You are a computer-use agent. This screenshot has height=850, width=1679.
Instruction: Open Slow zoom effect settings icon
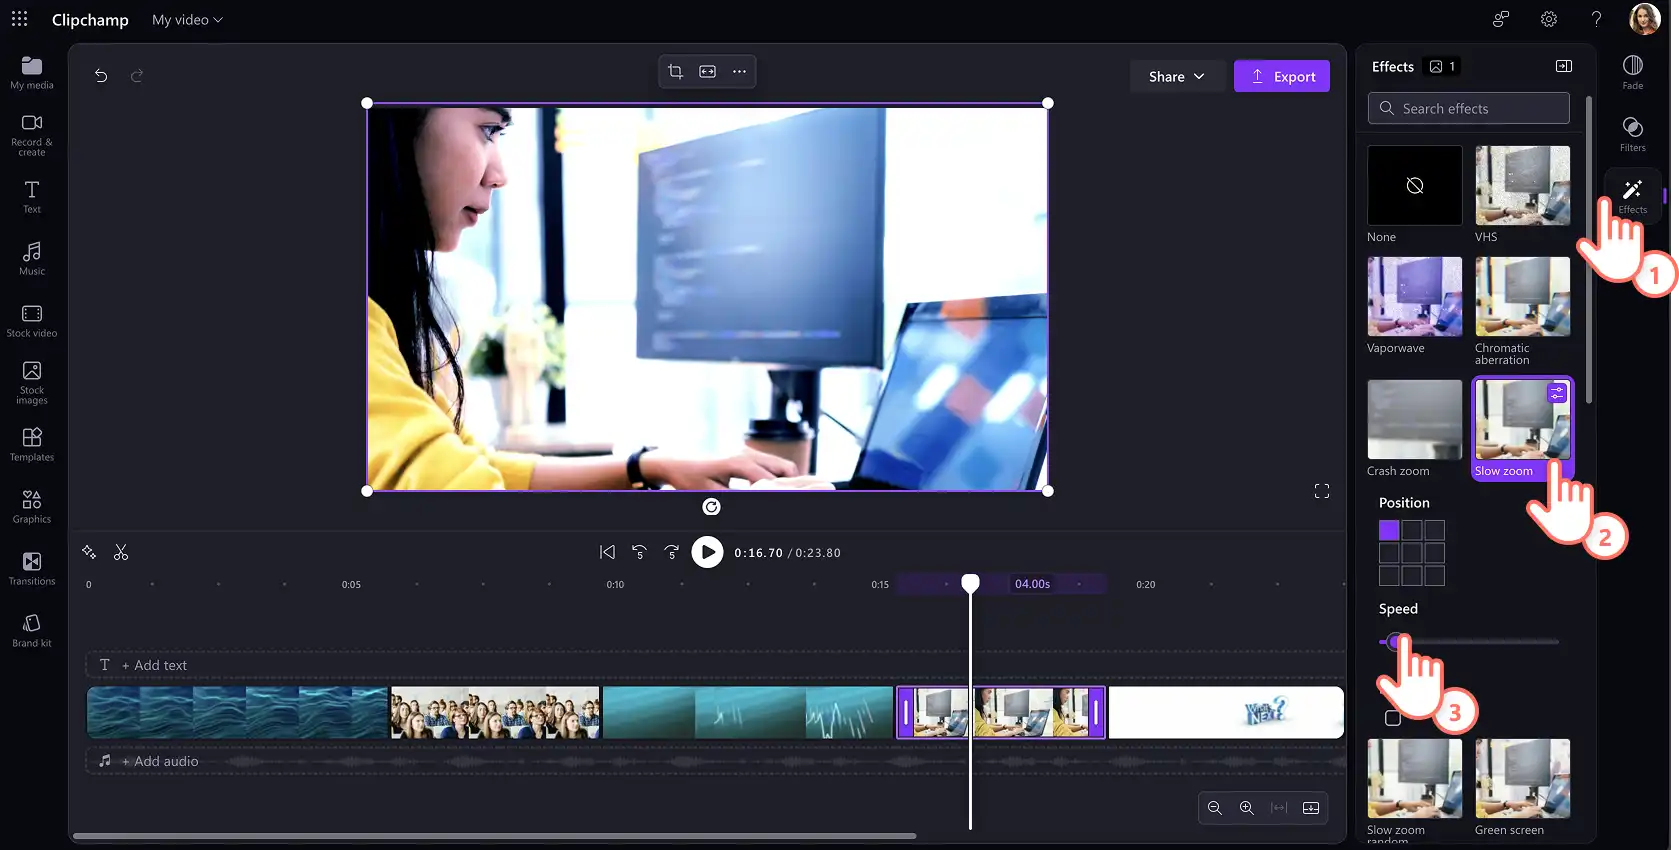pyautogui.click(x=1557, y=393)
